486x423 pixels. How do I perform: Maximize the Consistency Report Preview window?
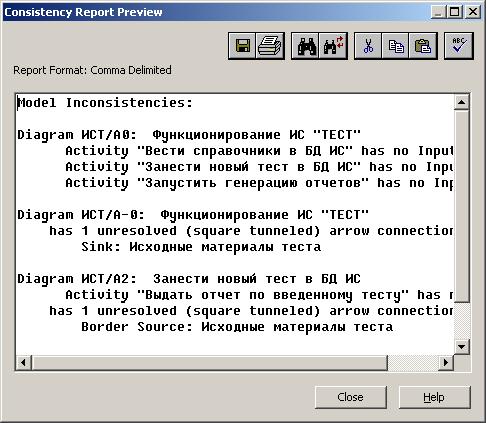[x=455, y=12]
